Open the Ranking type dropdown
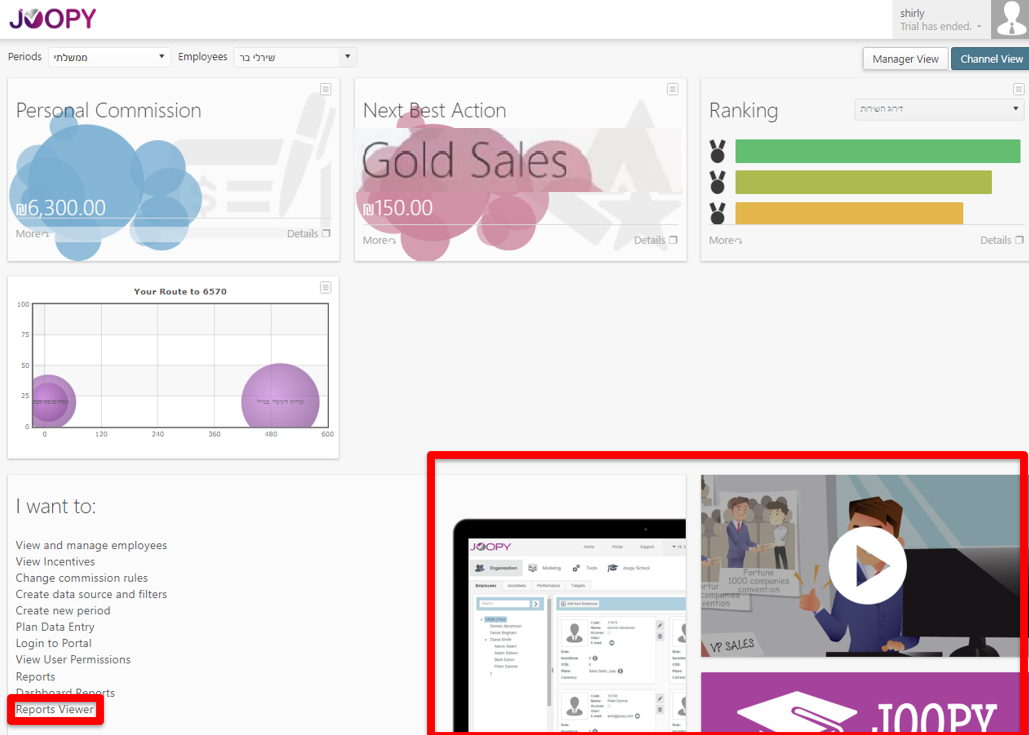Viewport: 1029px width, 735px height. coord(939,109)
